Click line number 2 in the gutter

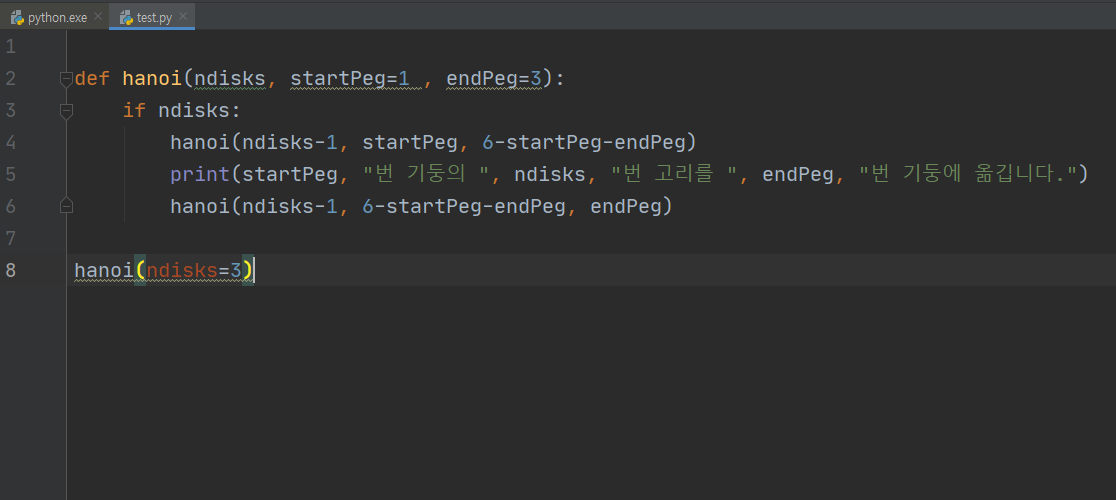pyautogui.click(x=10, y=78)
